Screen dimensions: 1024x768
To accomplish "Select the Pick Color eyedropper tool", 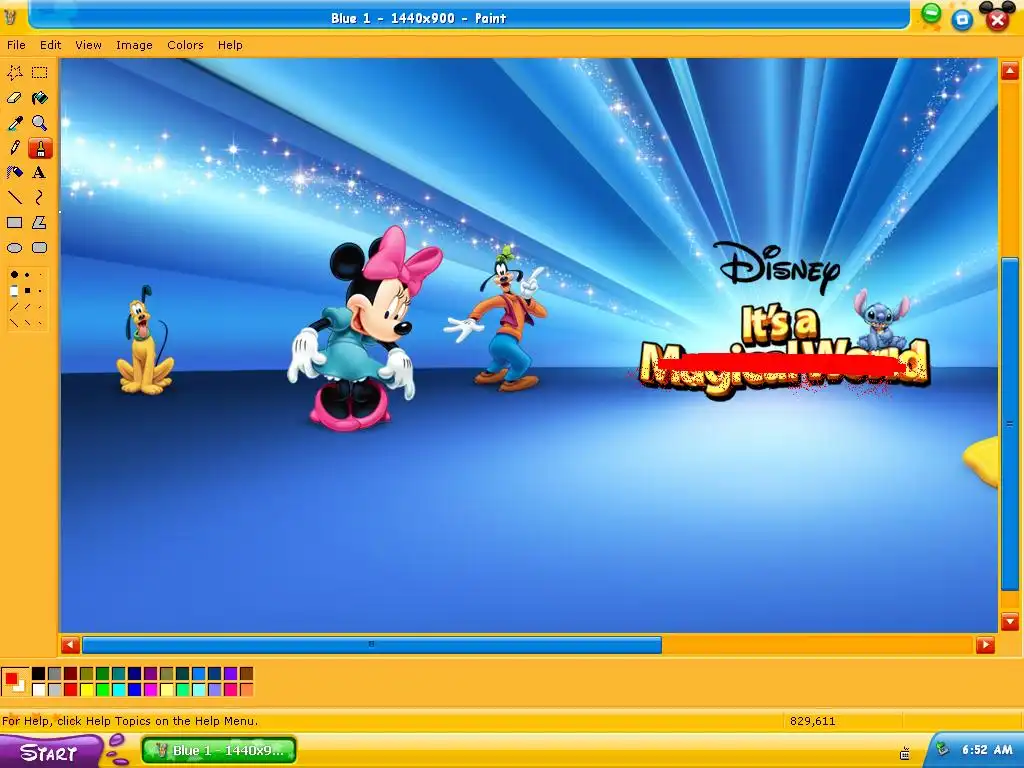I will [14, 123].
